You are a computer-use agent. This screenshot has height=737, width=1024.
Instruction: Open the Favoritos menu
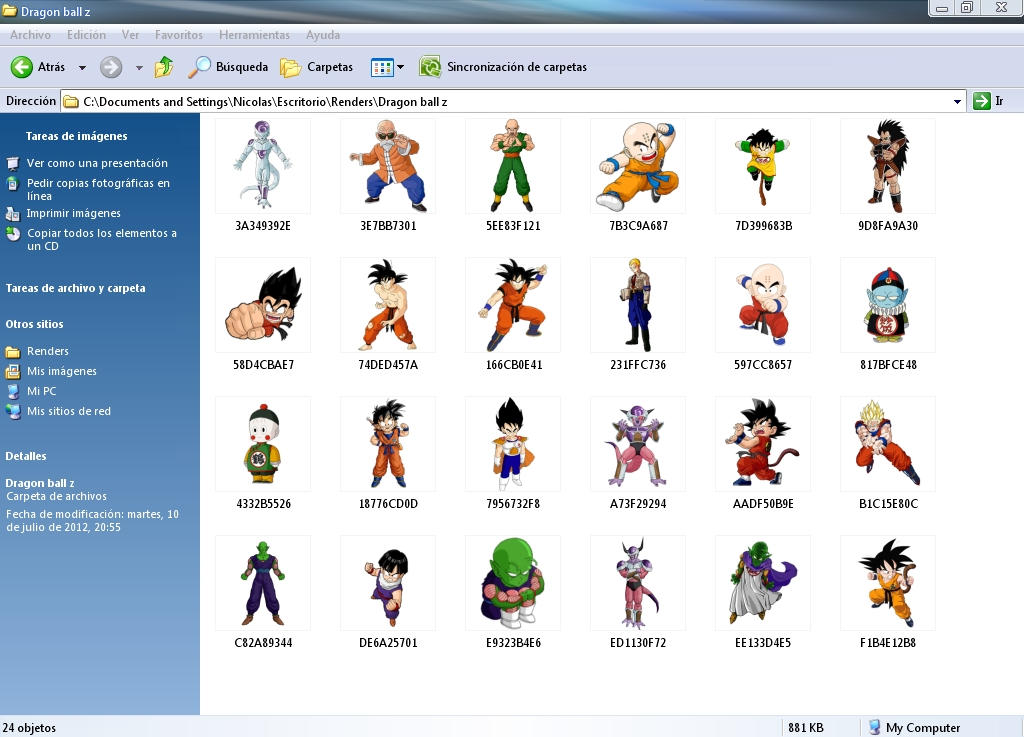click(179, 34)
